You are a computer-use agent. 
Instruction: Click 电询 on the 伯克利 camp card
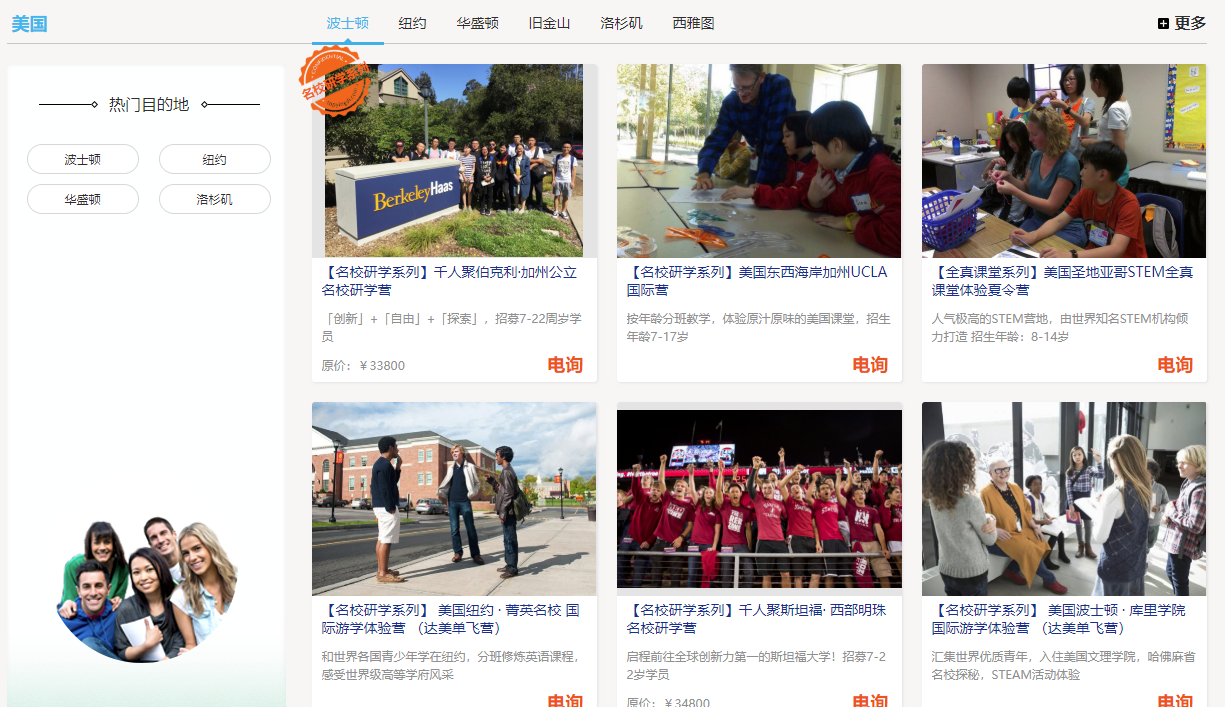[x=565, y=365]
